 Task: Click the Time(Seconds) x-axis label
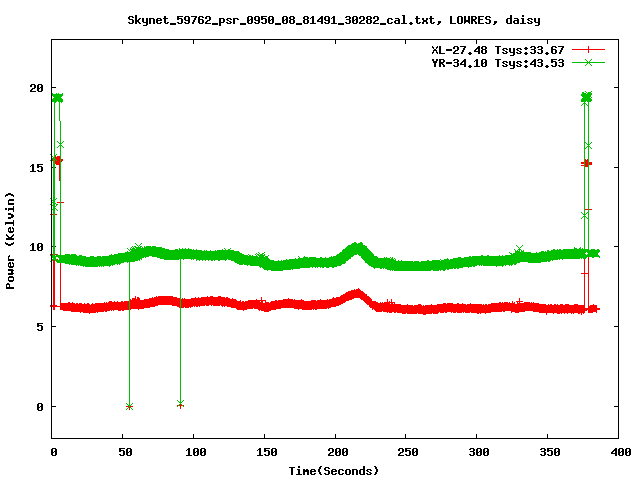[334, 471]
